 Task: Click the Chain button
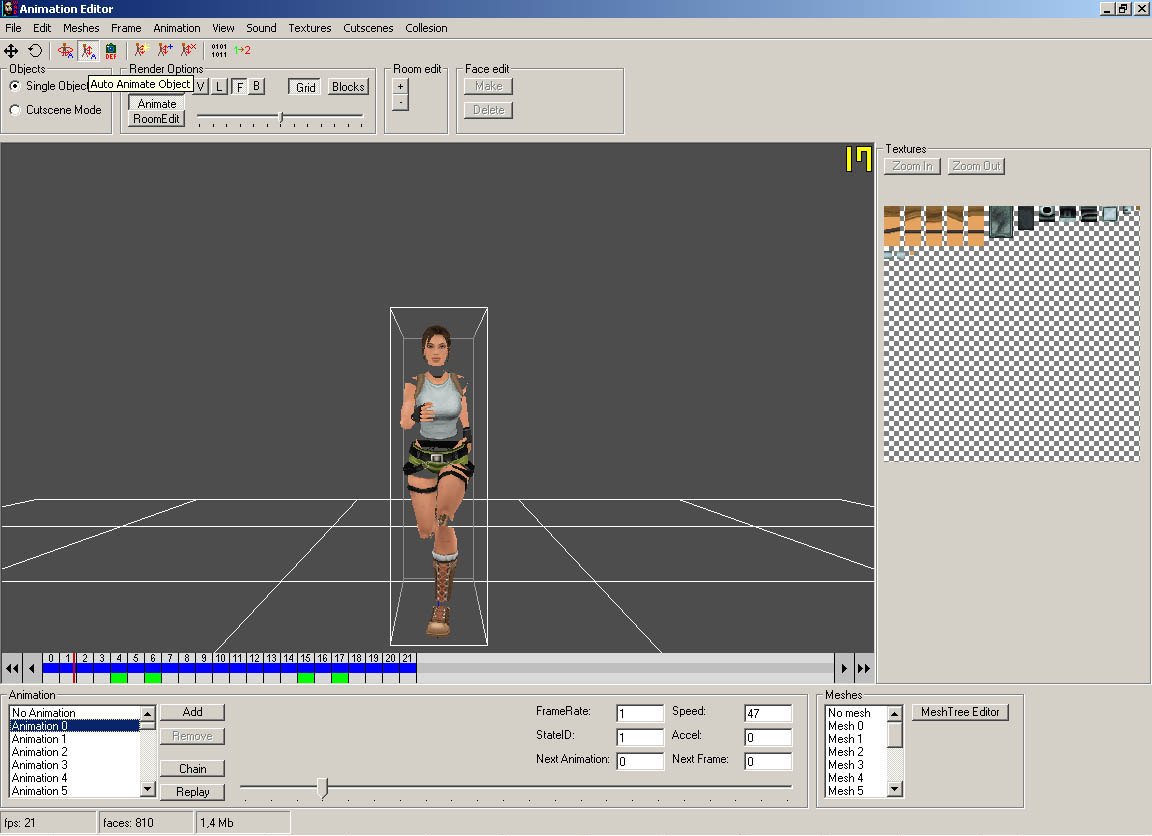tap(192, 768)
